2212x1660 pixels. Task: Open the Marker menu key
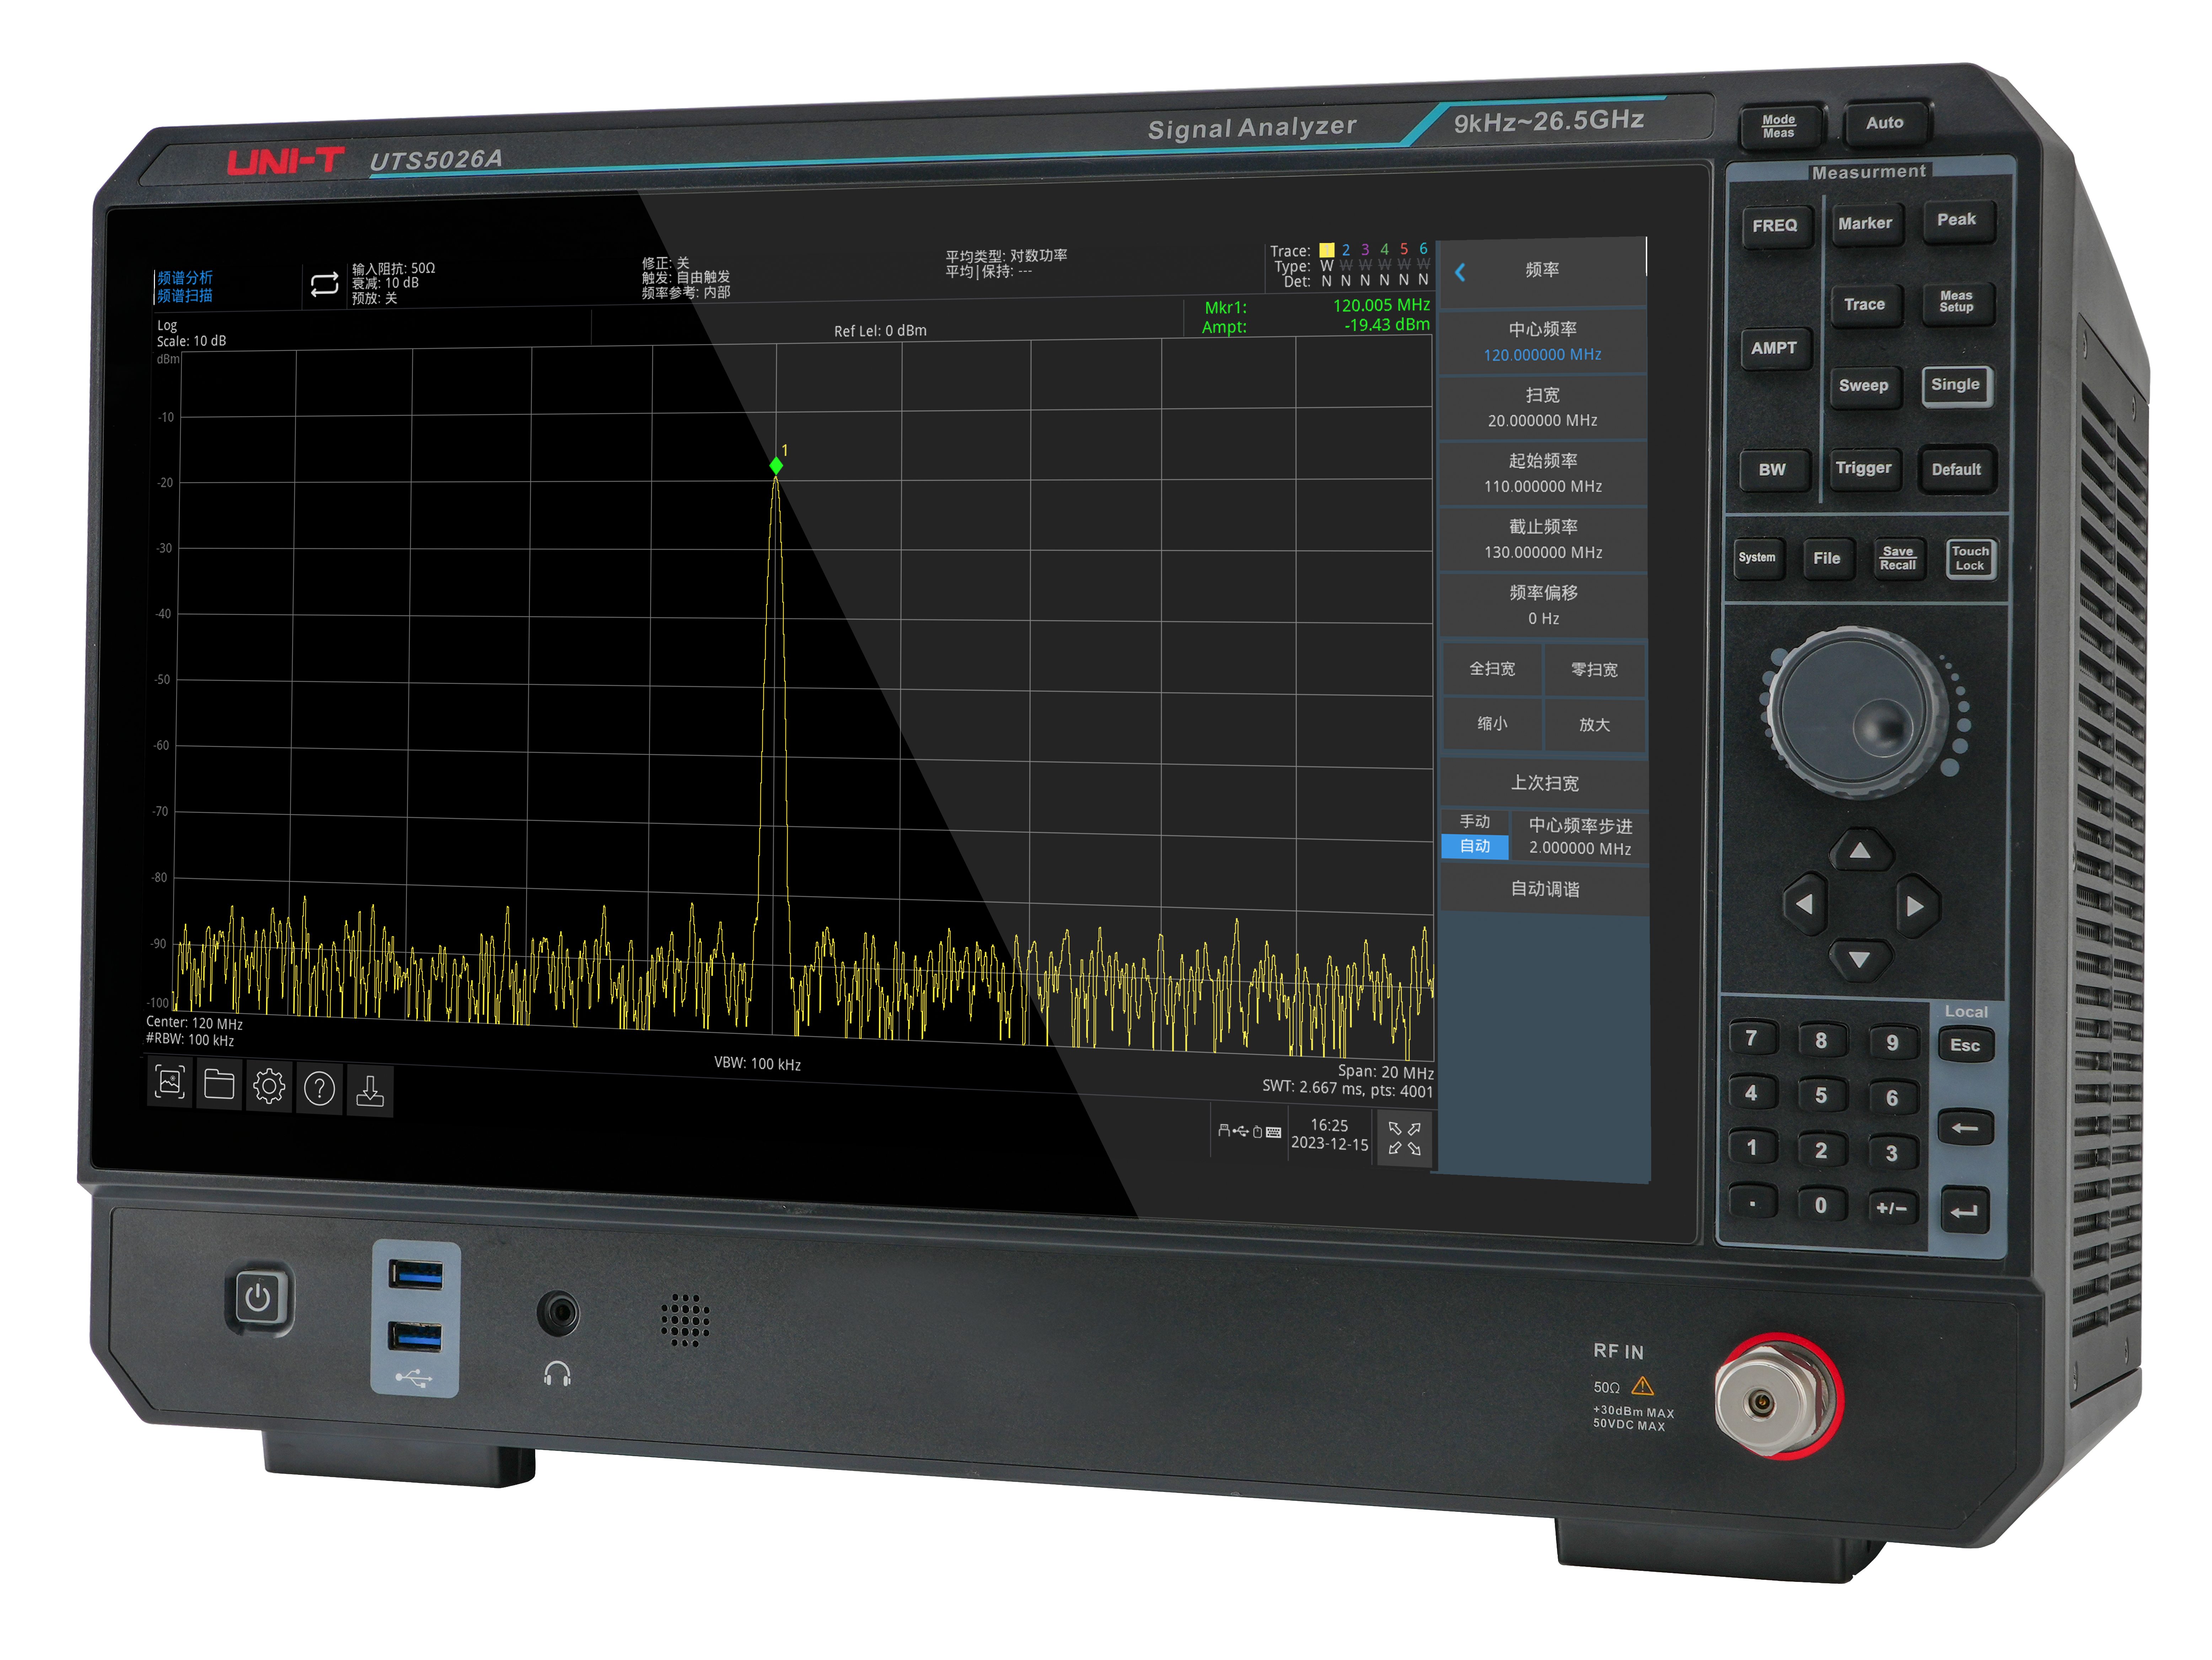(1865, 224)
